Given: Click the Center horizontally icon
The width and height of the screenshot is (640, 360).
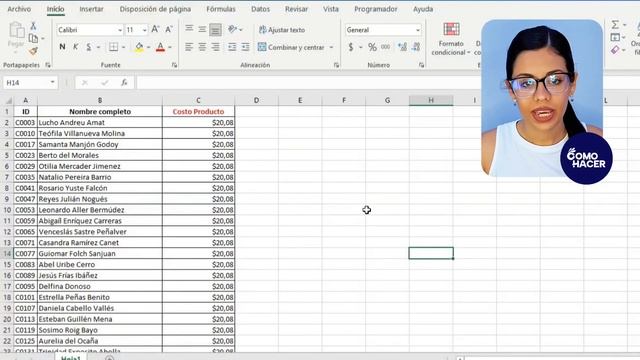Looking at the screenshot, I should (202, 47).
